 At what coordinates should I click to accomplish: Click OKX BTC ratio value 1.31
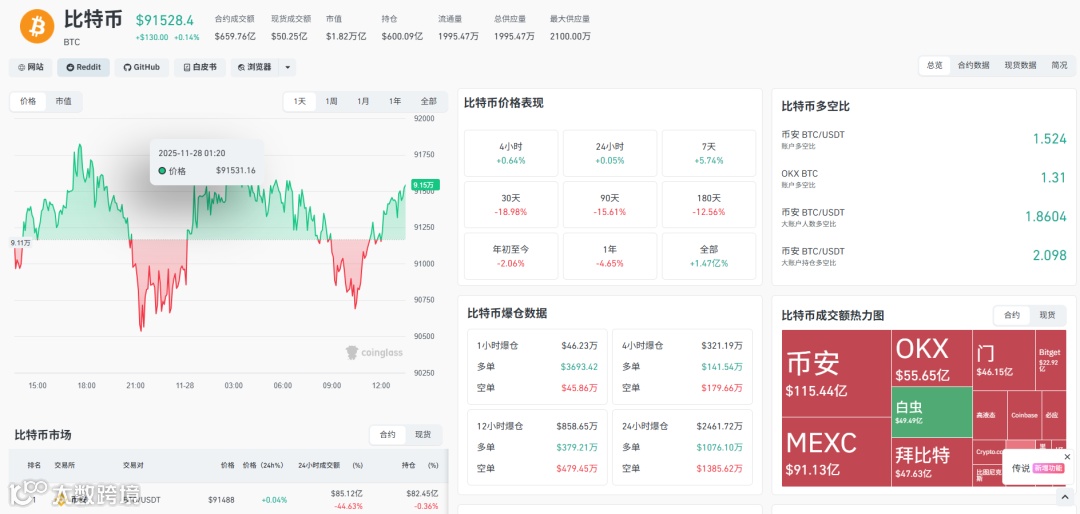click(1054, 178)
